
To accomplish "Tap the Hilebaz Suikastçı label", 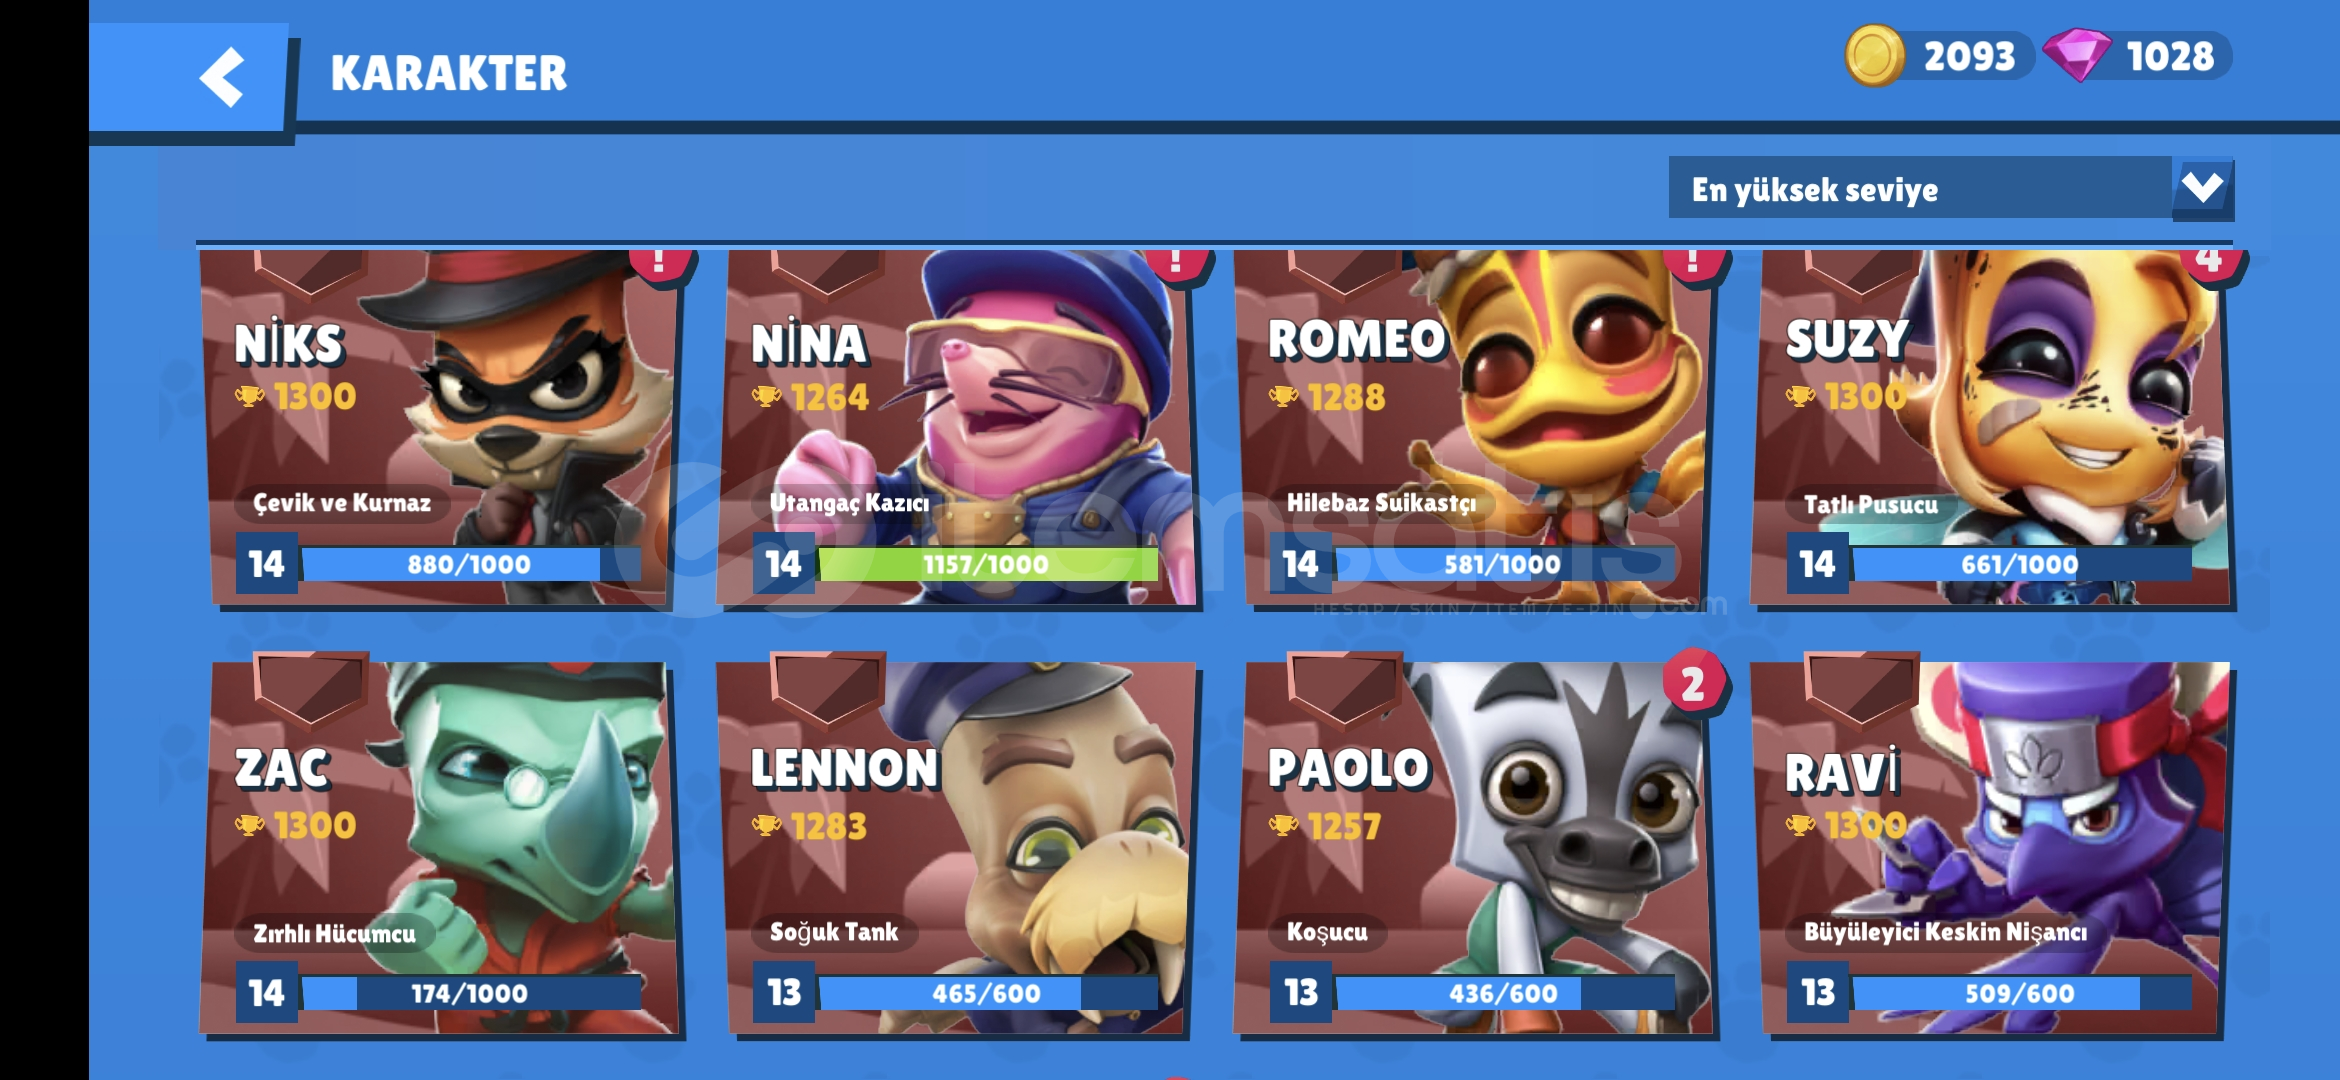I will tap(1381, 503).
